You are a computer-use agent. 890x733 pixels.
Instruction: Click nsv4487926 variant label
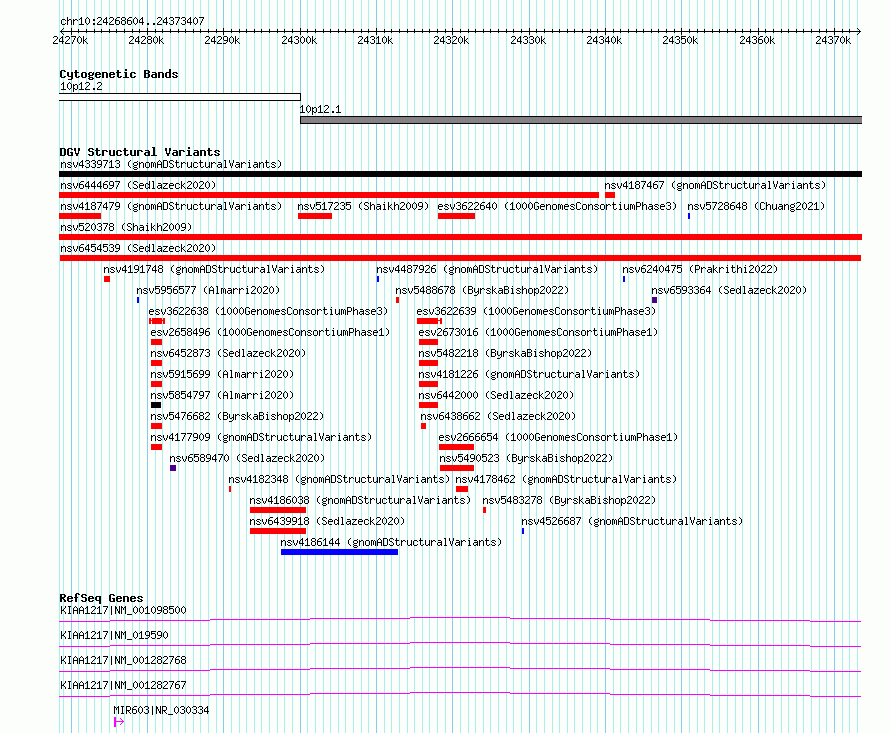pyautogui.click(x=487, y=269)
